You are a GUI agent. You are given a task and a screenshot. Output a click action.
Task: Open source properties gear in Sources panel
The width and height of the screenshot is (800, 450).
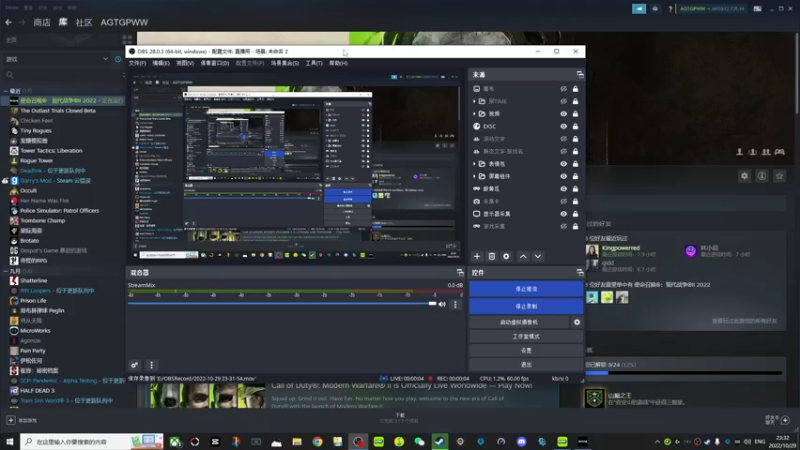point(506,256)
